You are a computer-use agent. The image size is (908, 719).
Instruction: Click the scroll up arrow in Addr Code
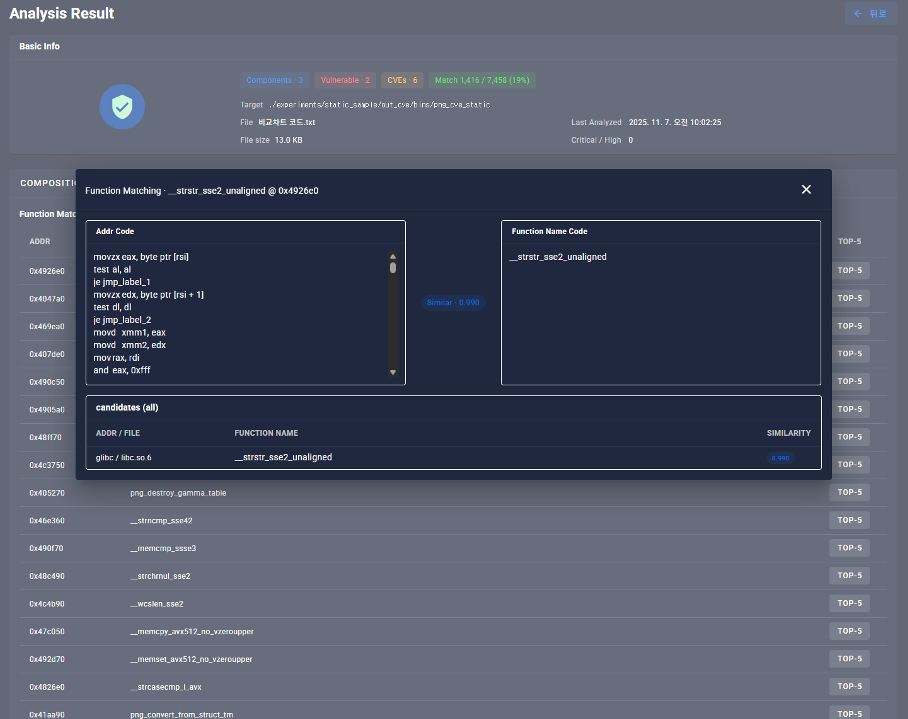(x=393, y=256)
